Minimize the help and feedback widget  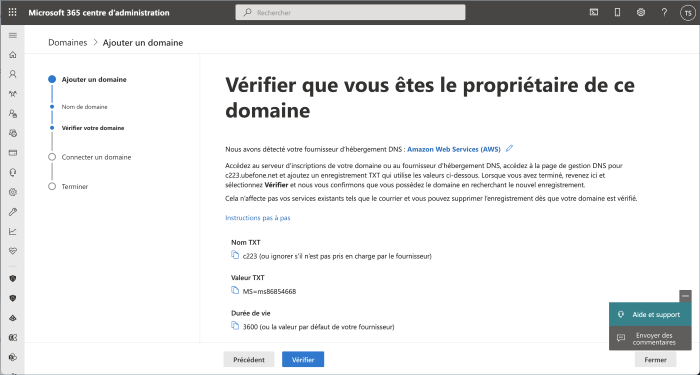click(x=685, y=296)
